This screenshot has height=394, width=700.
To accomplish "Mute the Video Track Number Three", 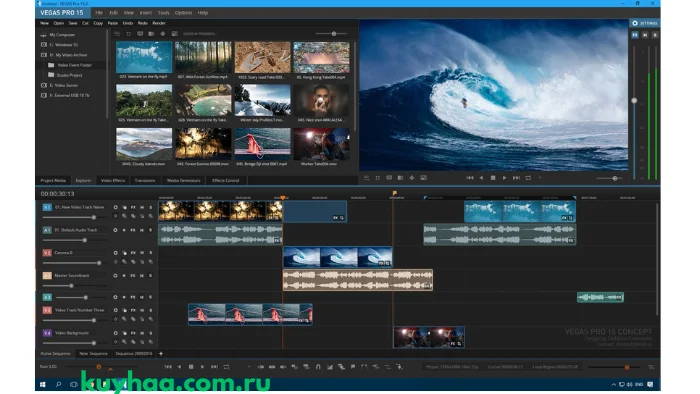I will tap(142, 310).
